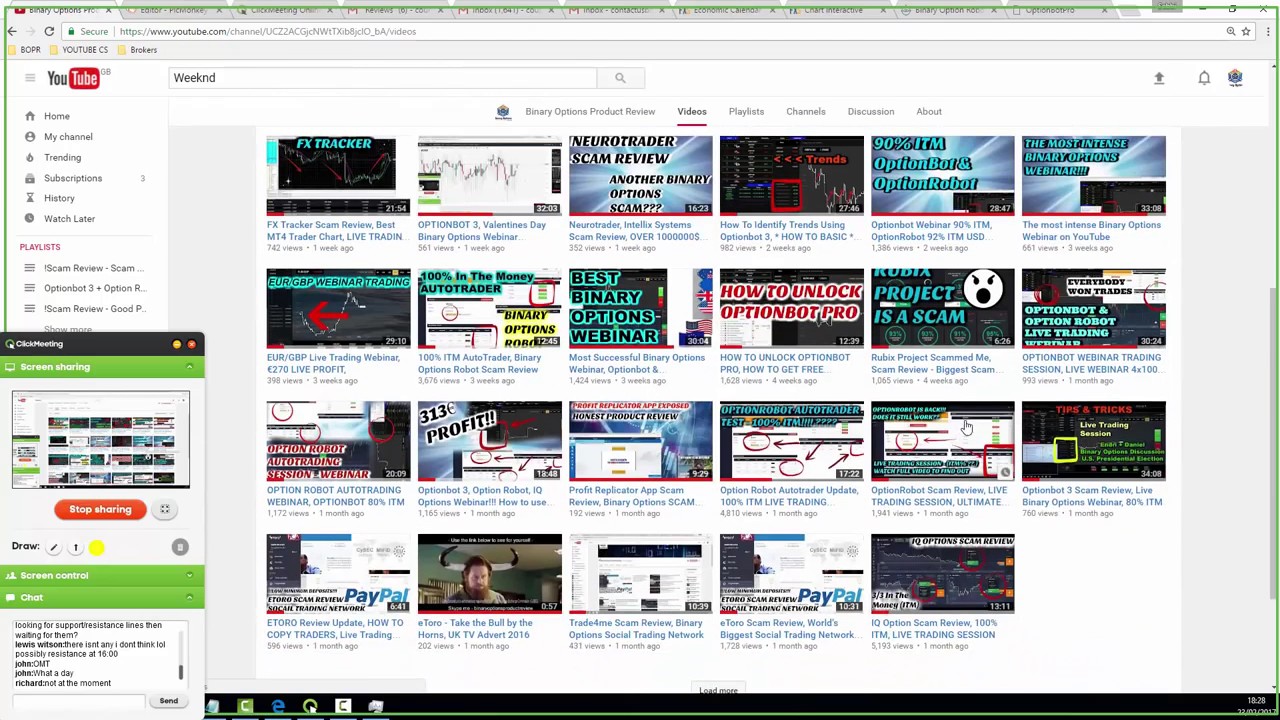1280x720 pixels.
Task: Pick the yellow draw color swatch
Action: tap(96, 547)
